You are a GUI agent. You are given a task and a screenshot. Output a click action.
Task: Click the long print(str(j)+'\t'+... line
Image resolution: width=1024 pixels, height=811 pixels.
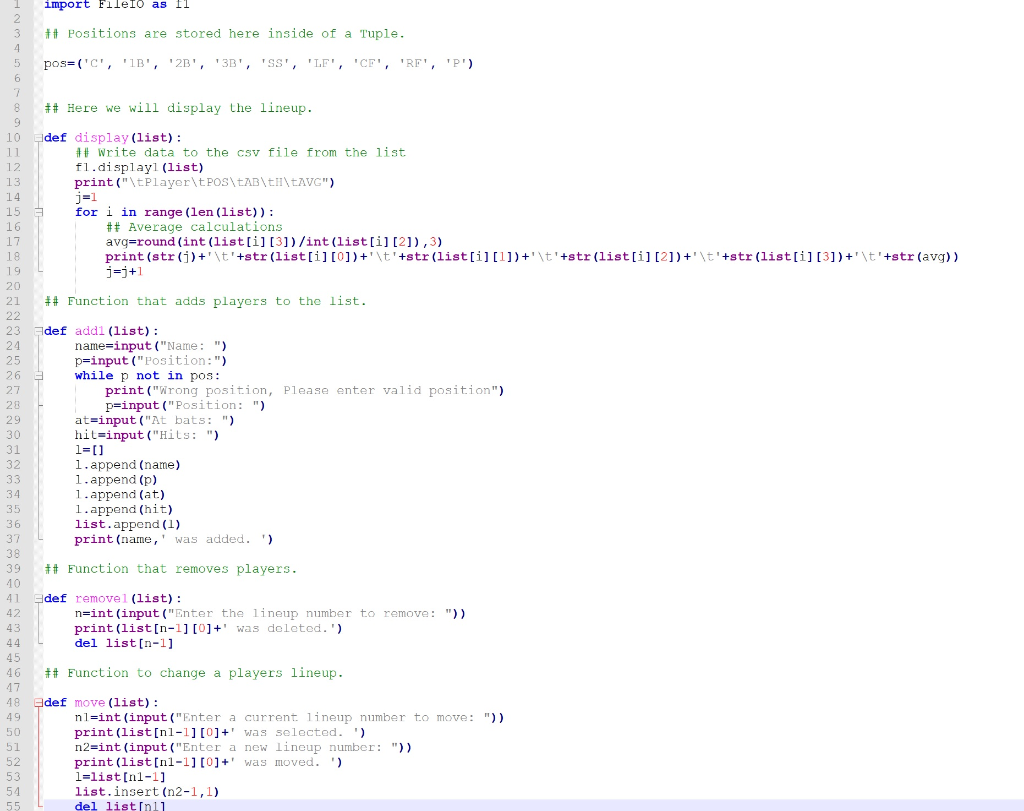click(532, 257)
